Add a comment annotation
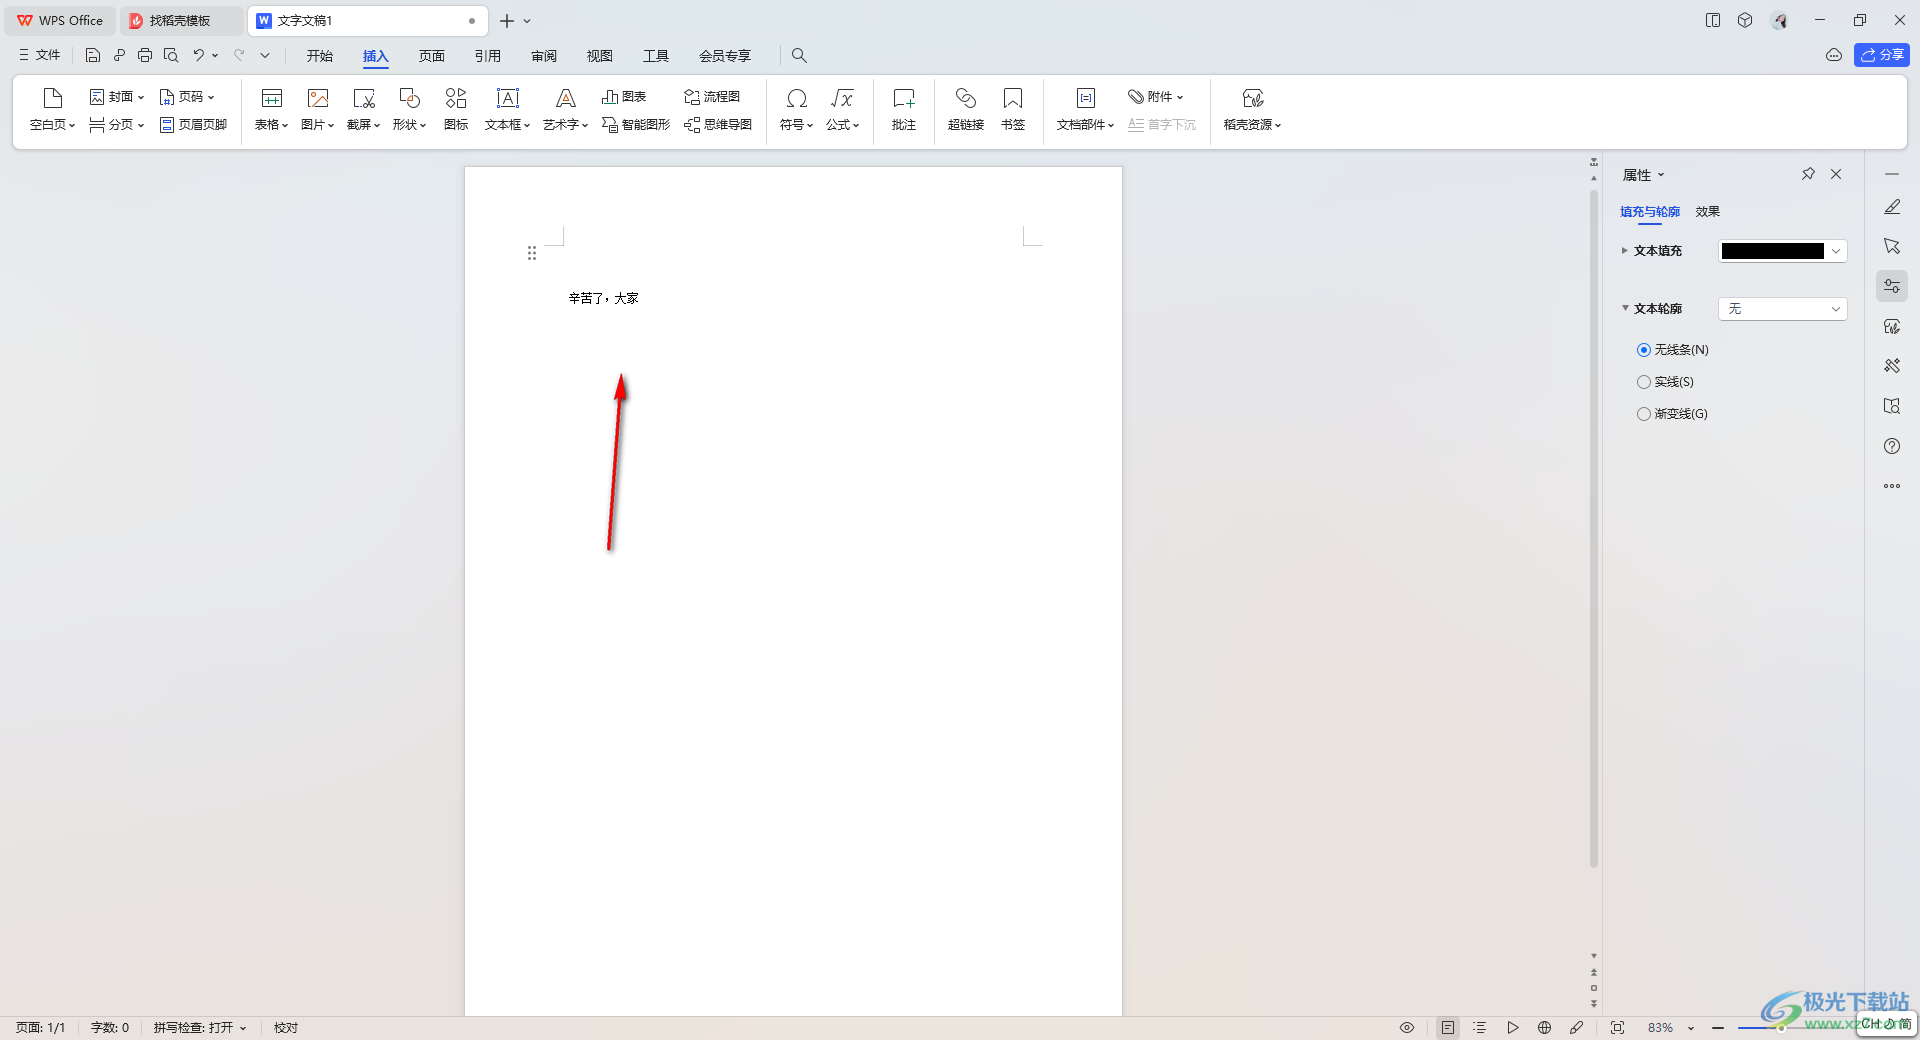The image size is (1920, 1040). coord(904,109)
